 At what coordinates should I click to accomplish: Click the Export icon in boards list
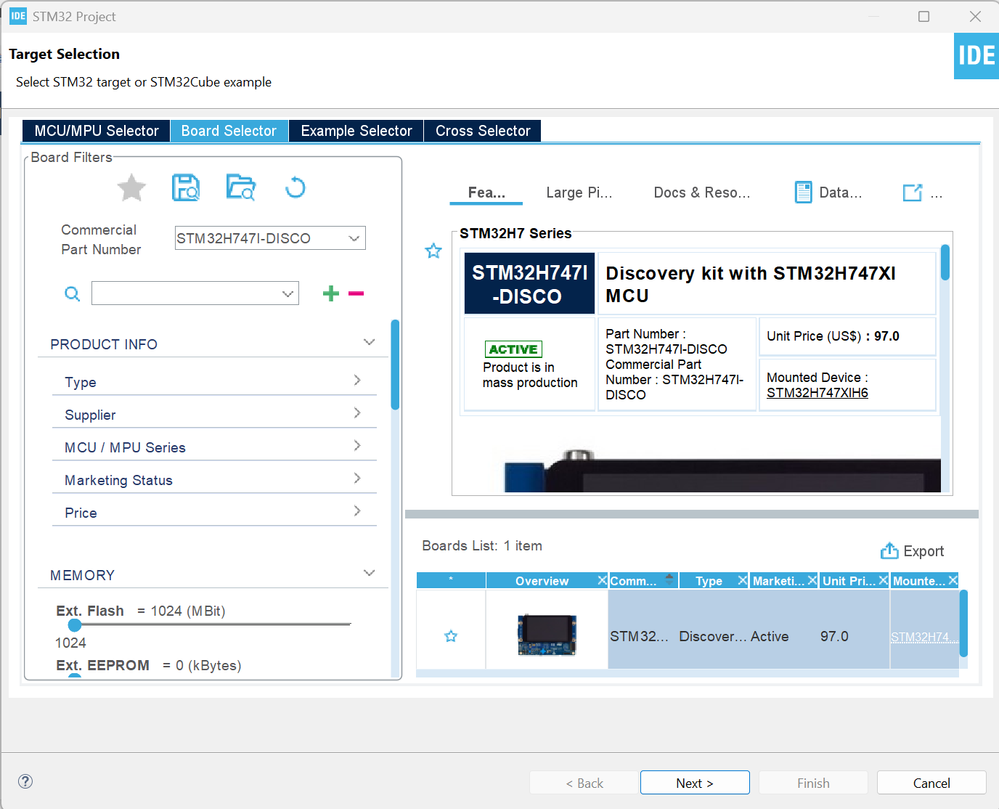click(889, 551)
